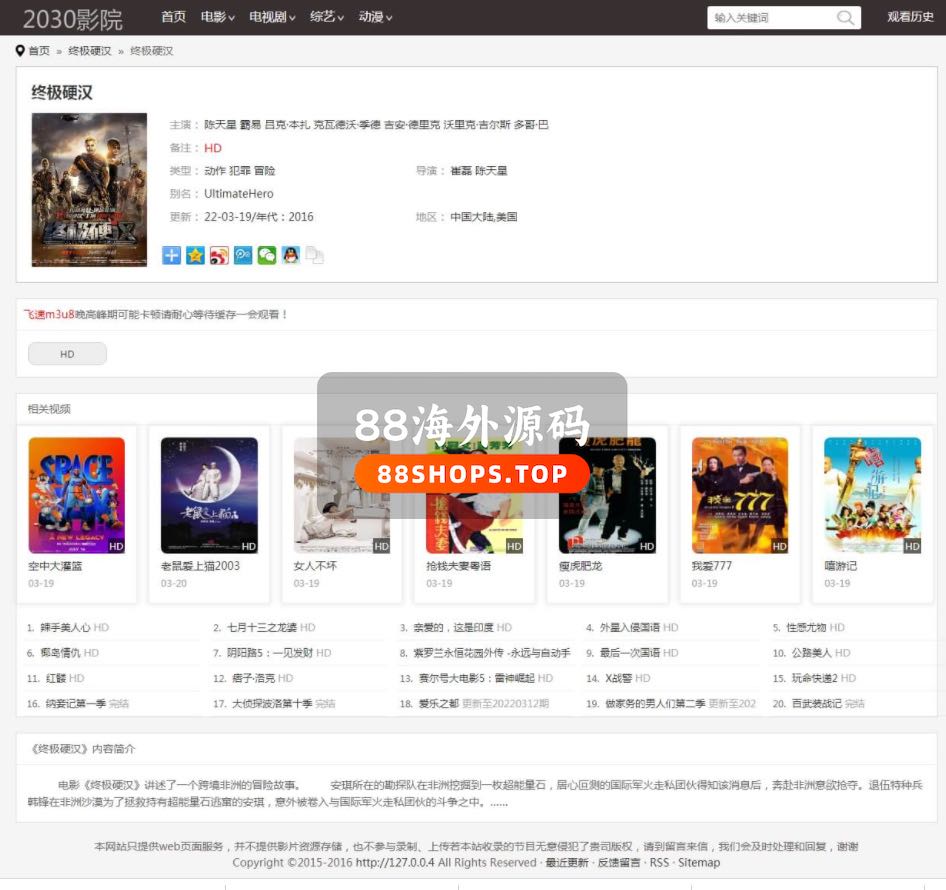The height and width of the screenshot is (890, 946).
Task: Click the Sitemap footer link
Action: (698, 862)
